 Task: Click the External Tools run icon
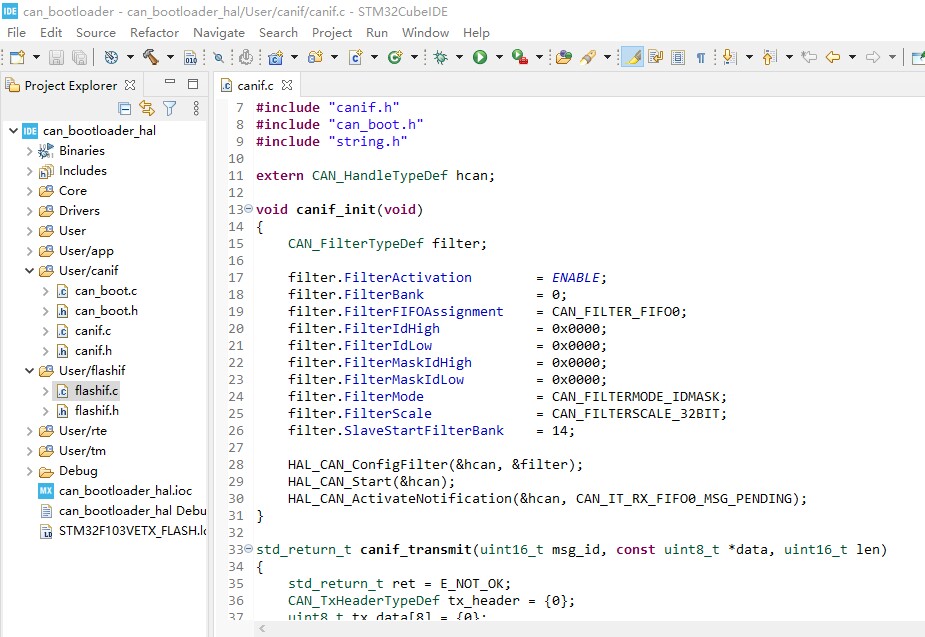pyautogui.click(x=519, y=57)
